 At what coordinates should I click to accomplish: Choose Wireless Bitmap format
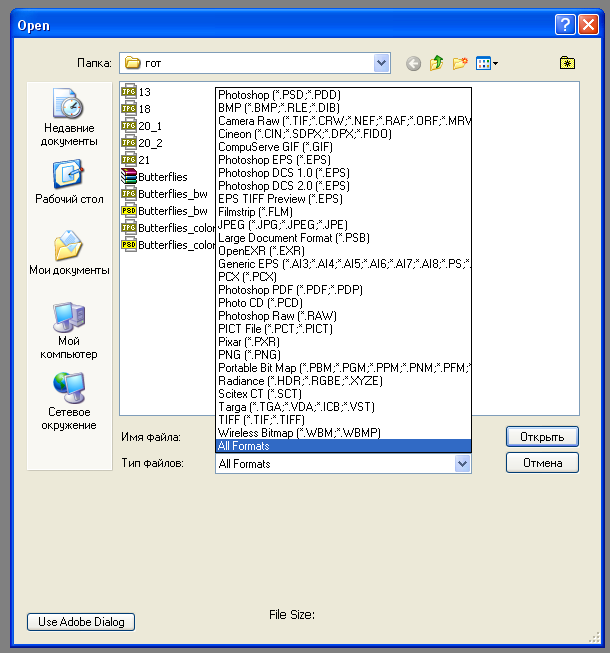click(344, 433)
